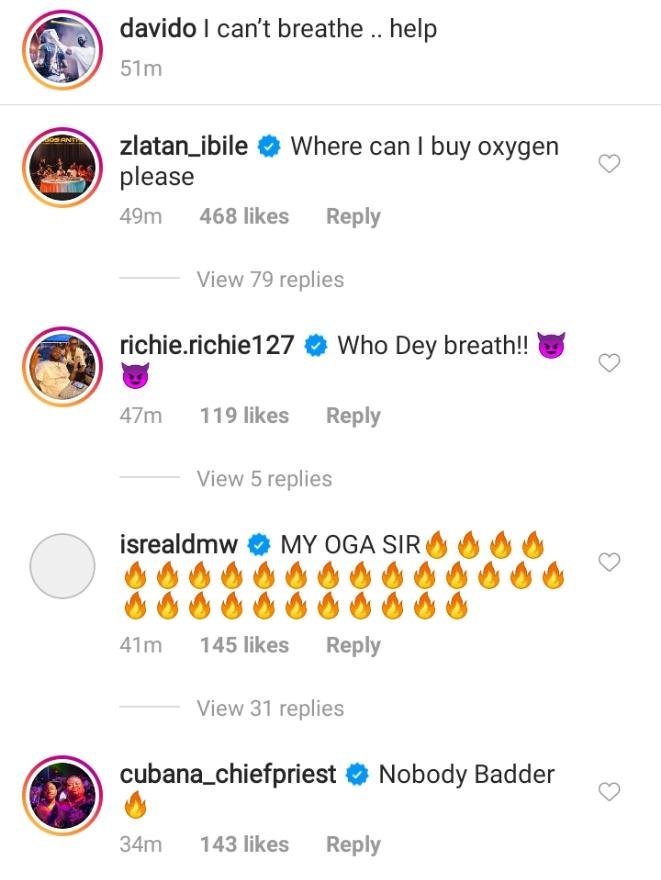Reply to zlatan_ibile's comment
The height and width of the screenshot is (880, 661).
[x=353, y=217]
